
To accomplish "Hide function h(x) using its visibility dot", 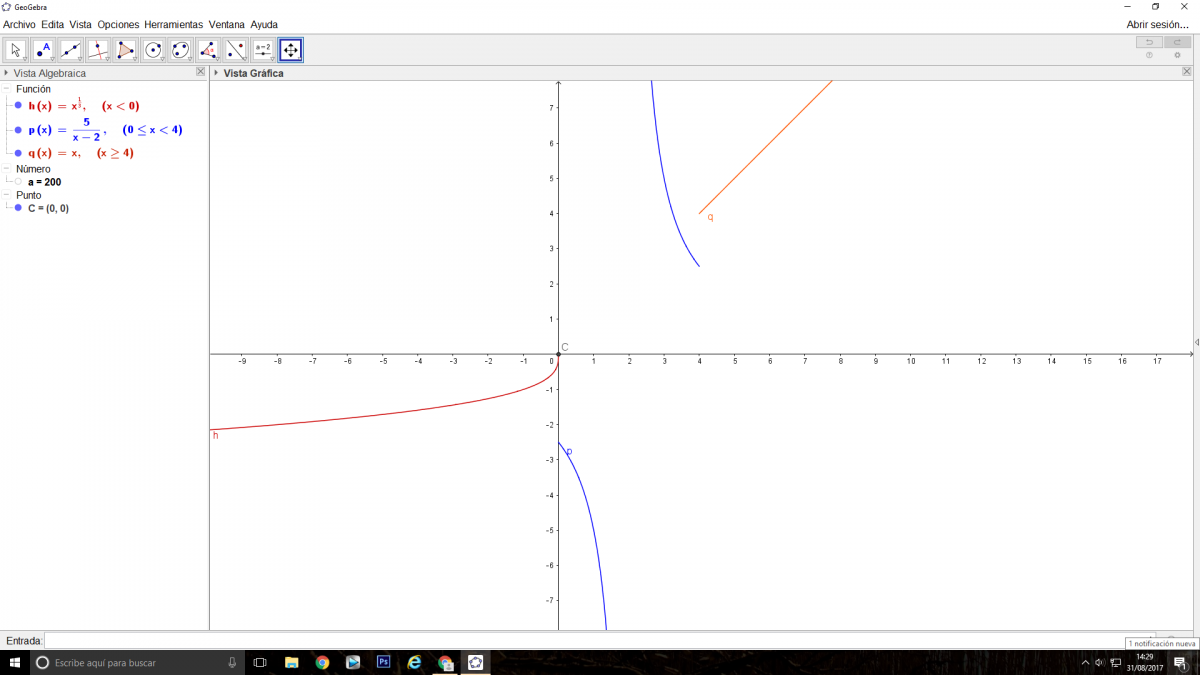I will 18,105.
